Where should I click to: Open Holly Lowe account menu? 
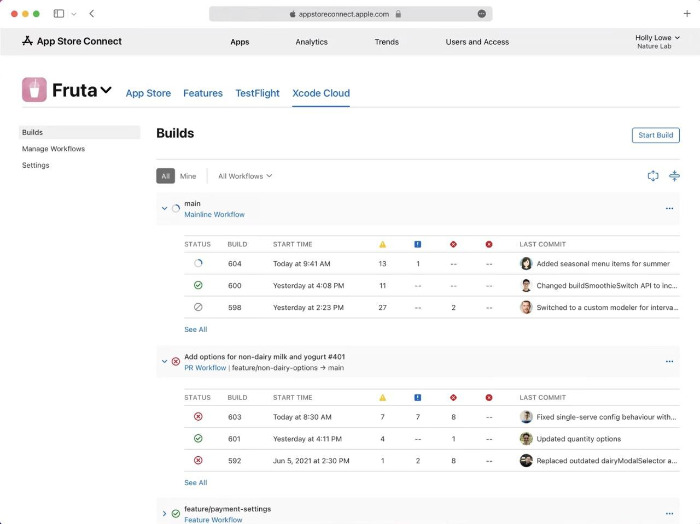coord(657,42)
